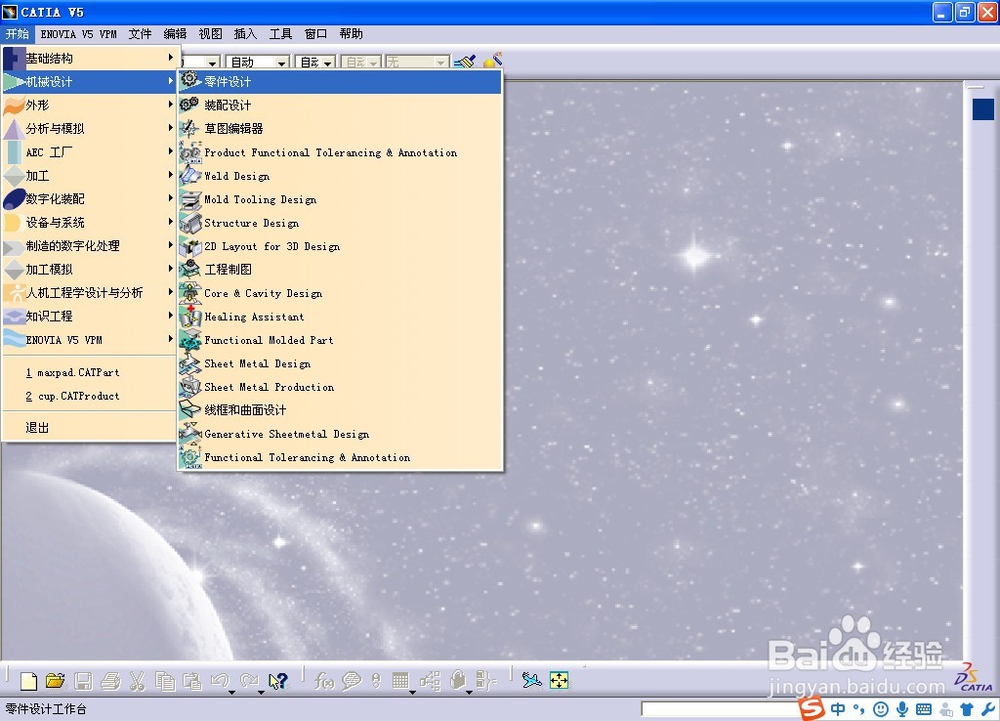Viewport: 1000px width, 721px height.
Task: Open the 插入 Insert menu
Action: (x=246, y=34)
